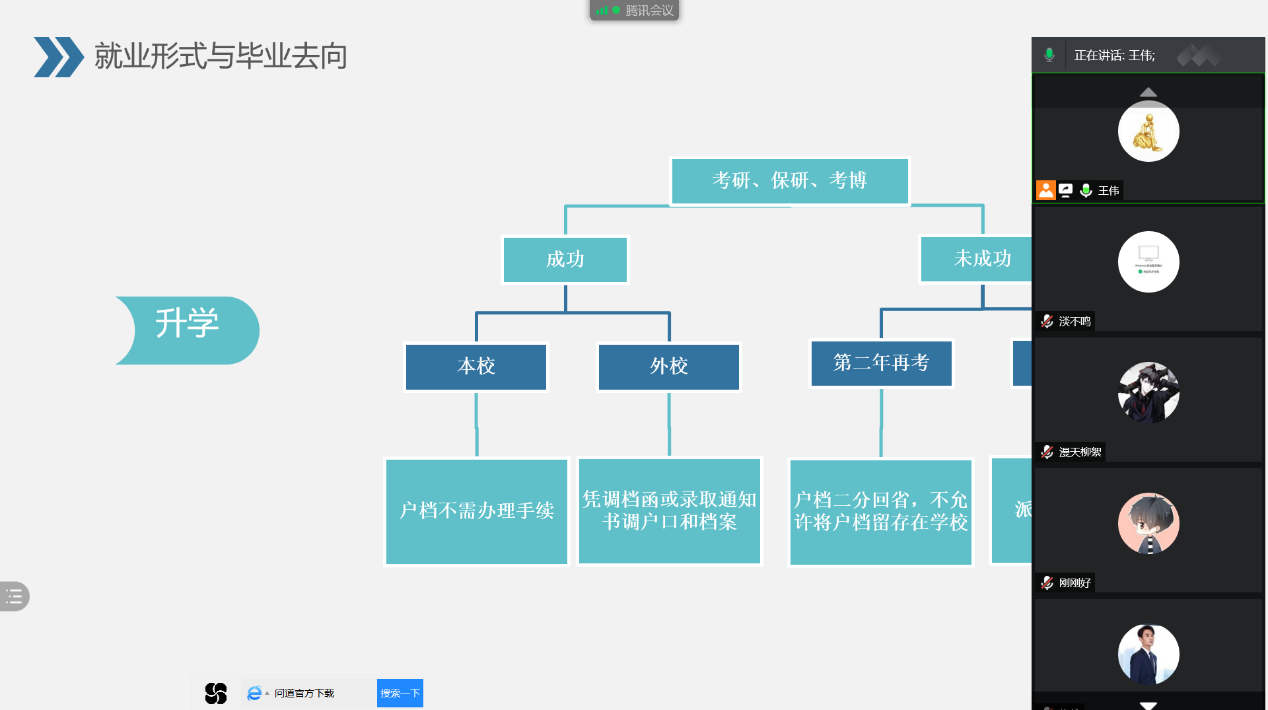Click 王伟's green microphone status icon

point(1086,190)
